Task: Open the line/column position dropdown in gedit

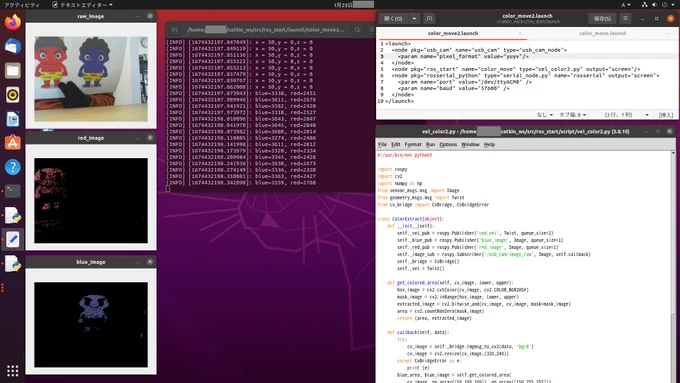Action: point(627,115)
